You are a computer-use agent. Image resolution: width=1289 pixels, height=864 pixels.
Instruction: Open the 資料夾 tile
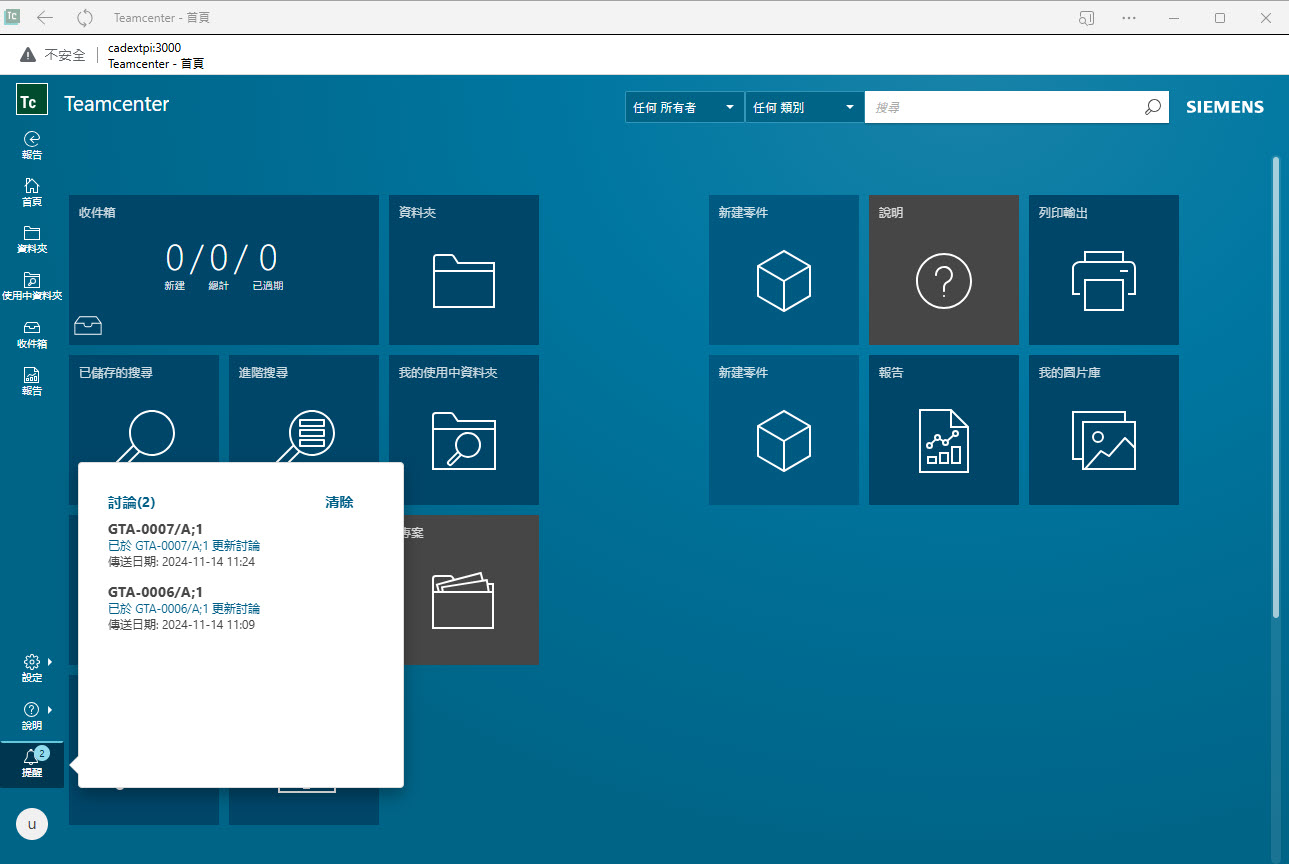(x=464, y=270)
